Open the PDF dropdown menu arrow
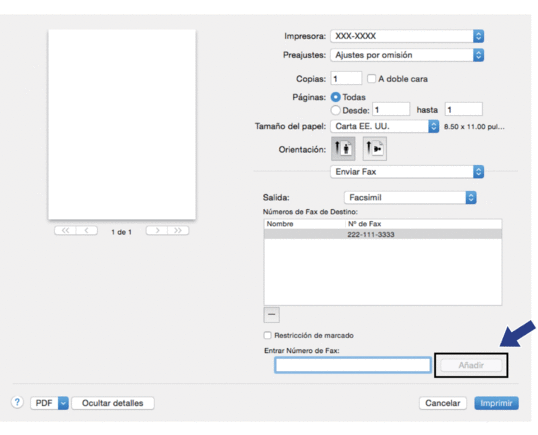Image resolution: width=538 pixels, height=435 pixels. click(63, 403)
